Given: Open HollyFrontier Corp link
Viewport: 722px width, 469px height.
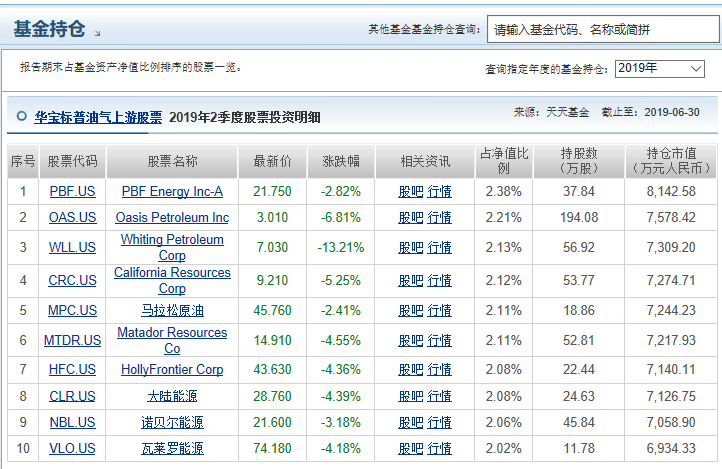Looking at the screenshot, I should 172,369.
